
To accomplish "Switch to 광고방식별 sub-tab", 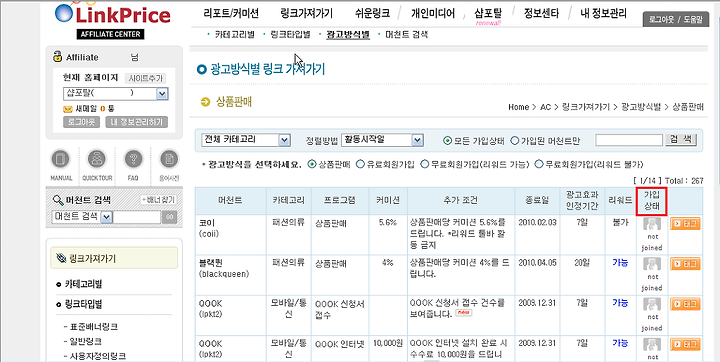I will [348, 34].
